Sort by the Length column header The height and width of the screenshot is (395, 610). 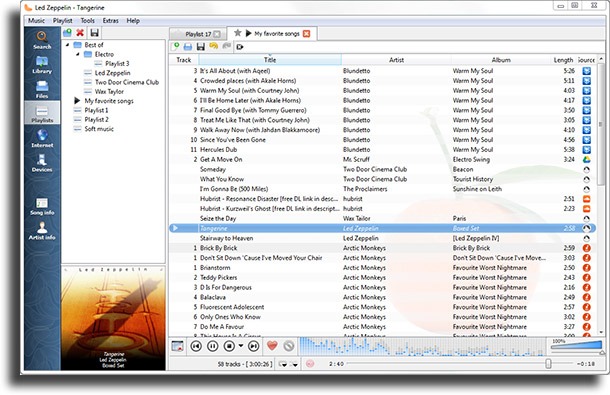(563, 60)
